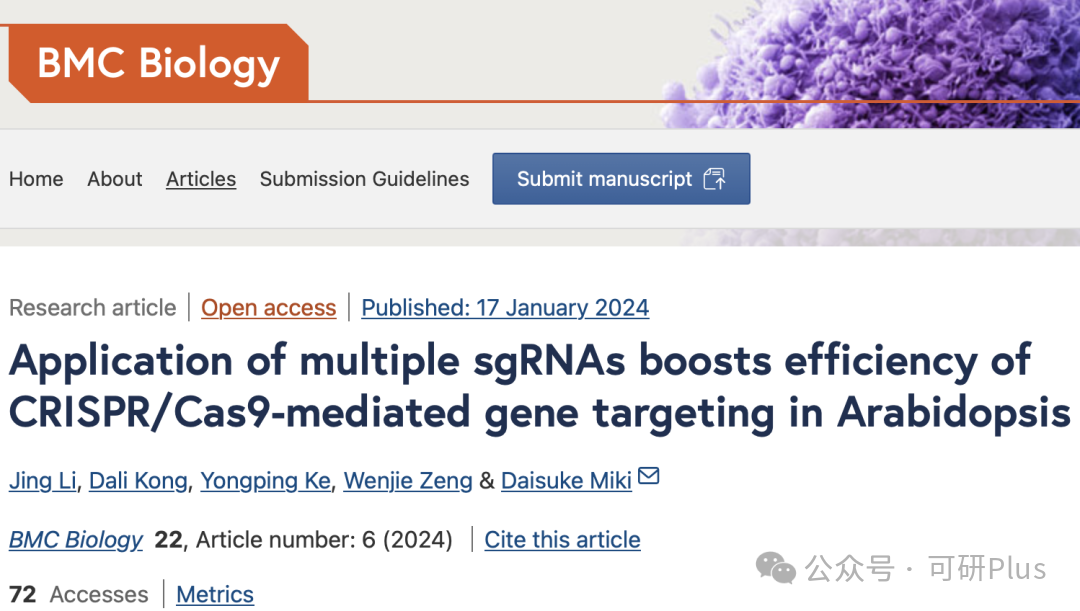The image size is (1080, 611).
Task: Open the About menu item
Action: [115, 179]
